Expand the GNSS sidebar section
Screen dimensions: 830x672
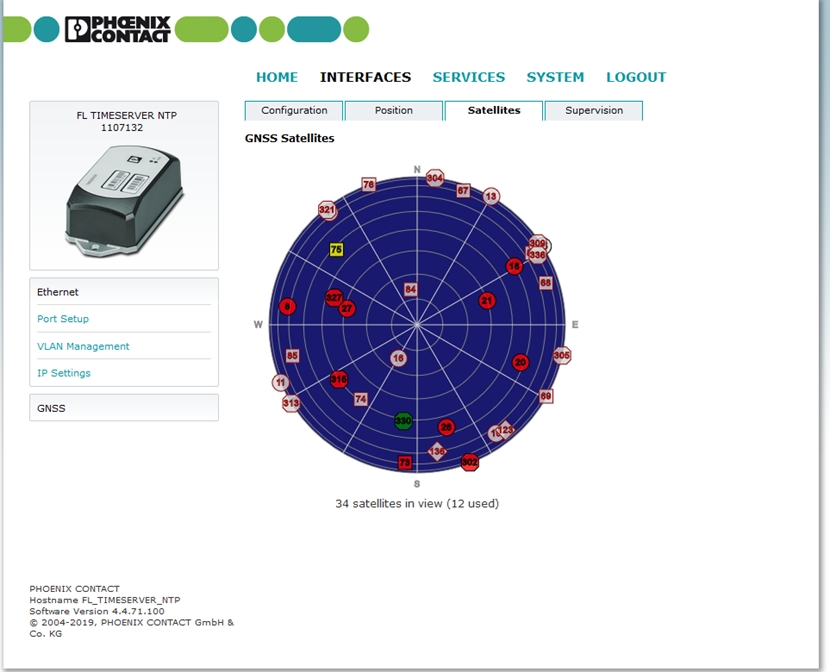pyautogui.click(x=52, y=408)
